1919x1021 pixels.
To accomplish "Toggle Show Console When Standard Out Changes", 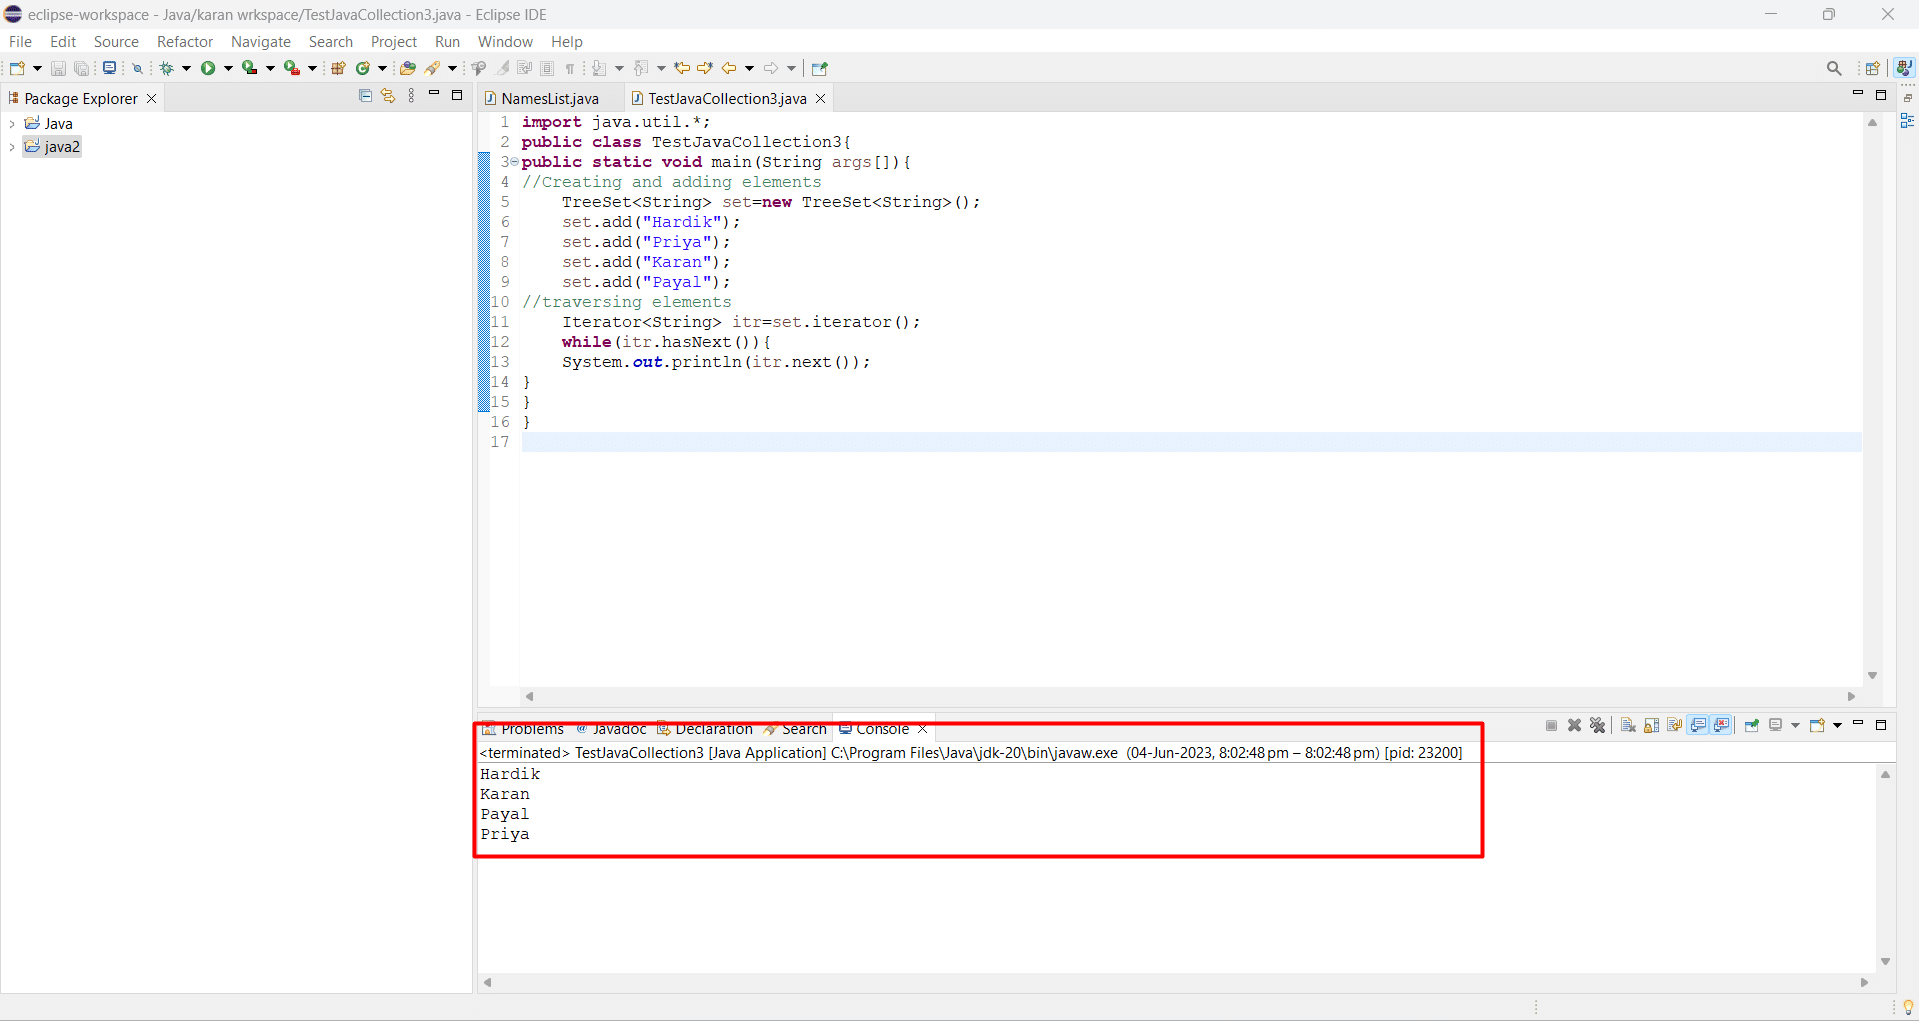I will coord(1698,725).
